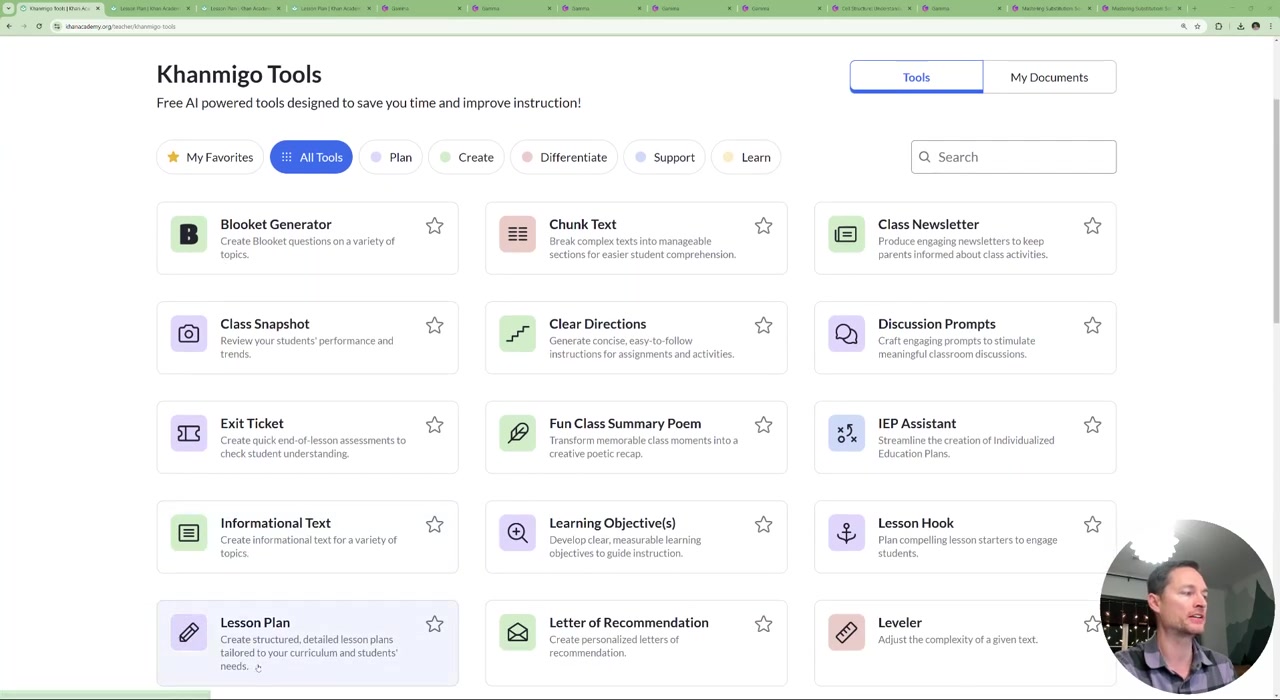This screenshot has width=1280, height=700.
Task: Click the Search tools field
Action: click(1013, 157)
